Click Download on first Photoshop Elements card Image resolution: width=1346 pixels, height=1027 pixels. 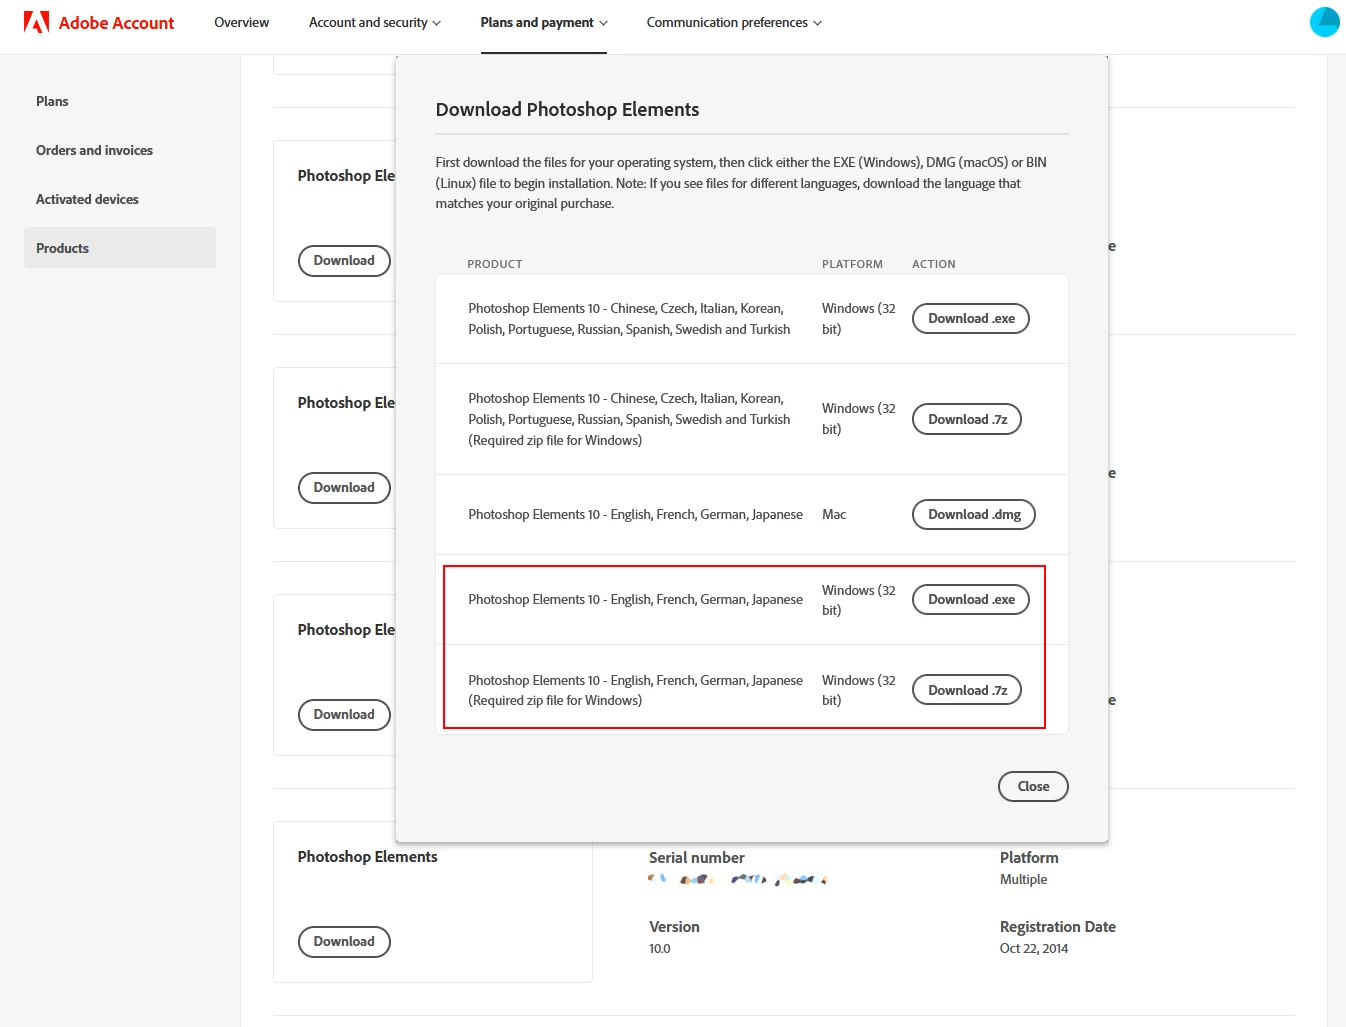(344, 261)
